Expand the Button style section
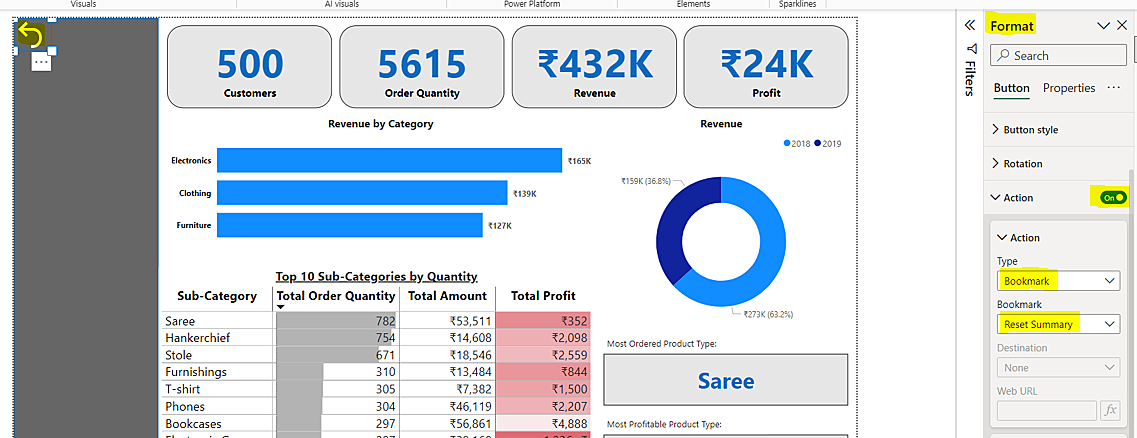This screenshot has height=438, width=1137. 1030,130
